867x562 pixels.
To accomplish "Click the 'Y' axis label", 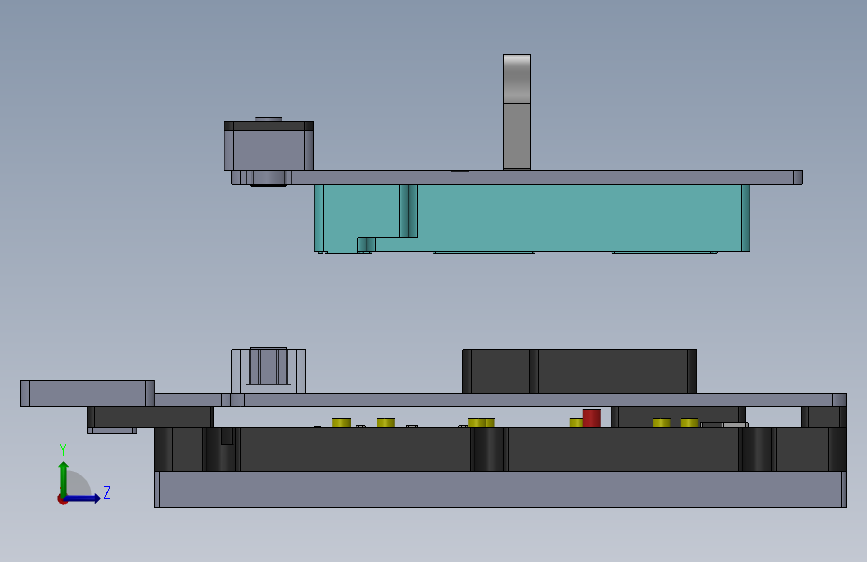I will [63, 450].
